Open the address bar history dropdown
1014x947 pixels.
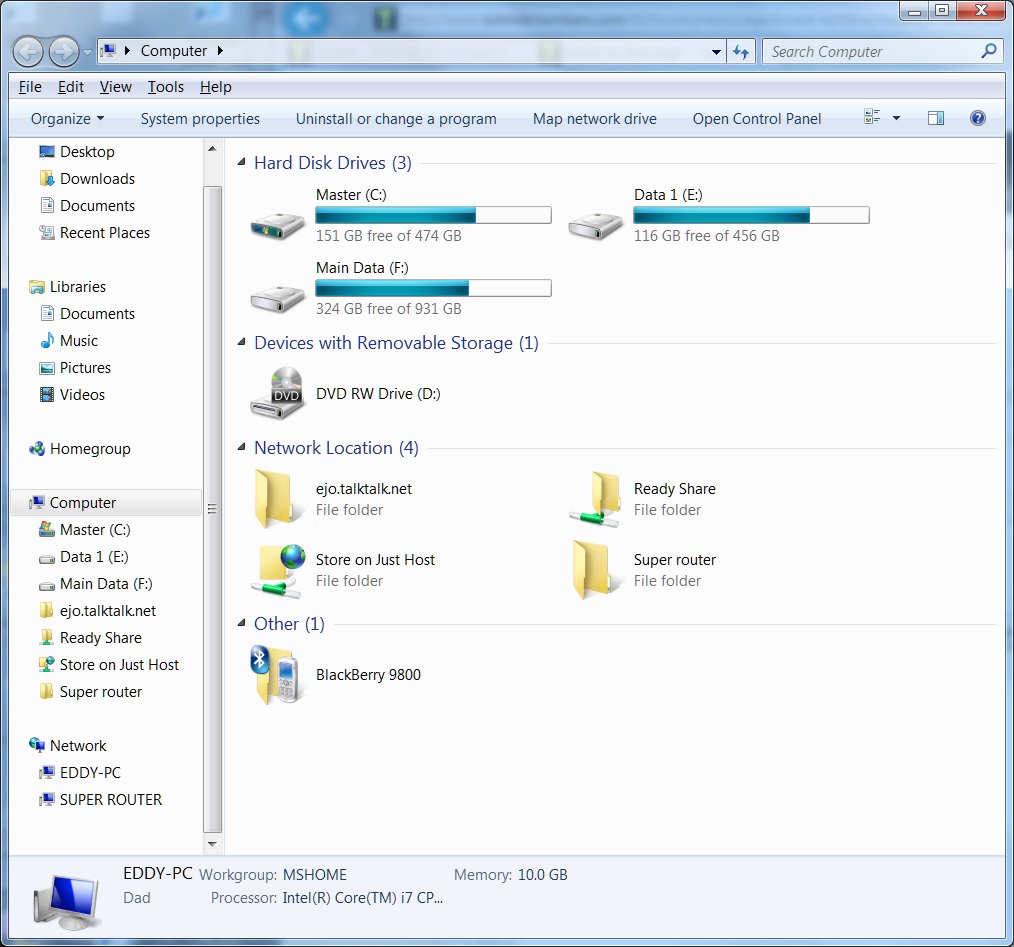716,51
